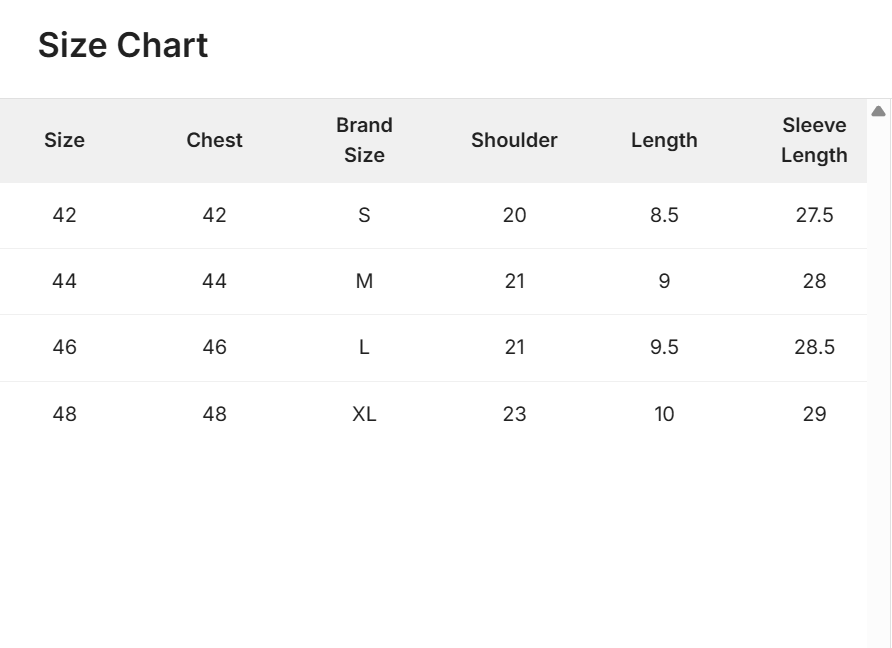Click shoulder value 20
This screenshot has width=892, height=648.
tap(514, 215)
